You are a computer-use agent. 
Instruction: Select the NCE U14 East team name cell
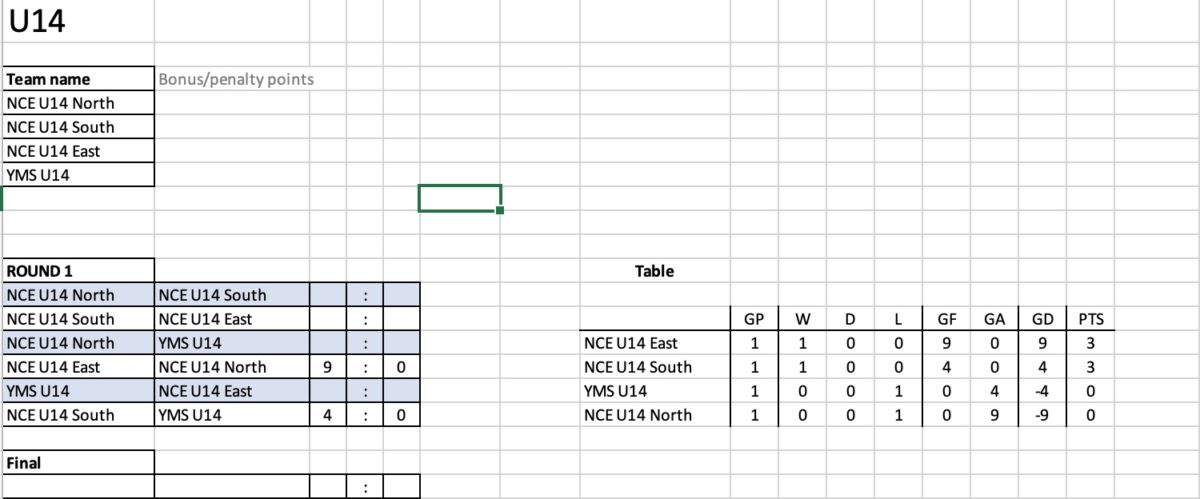pyautogui.click(x=79, y=151)
